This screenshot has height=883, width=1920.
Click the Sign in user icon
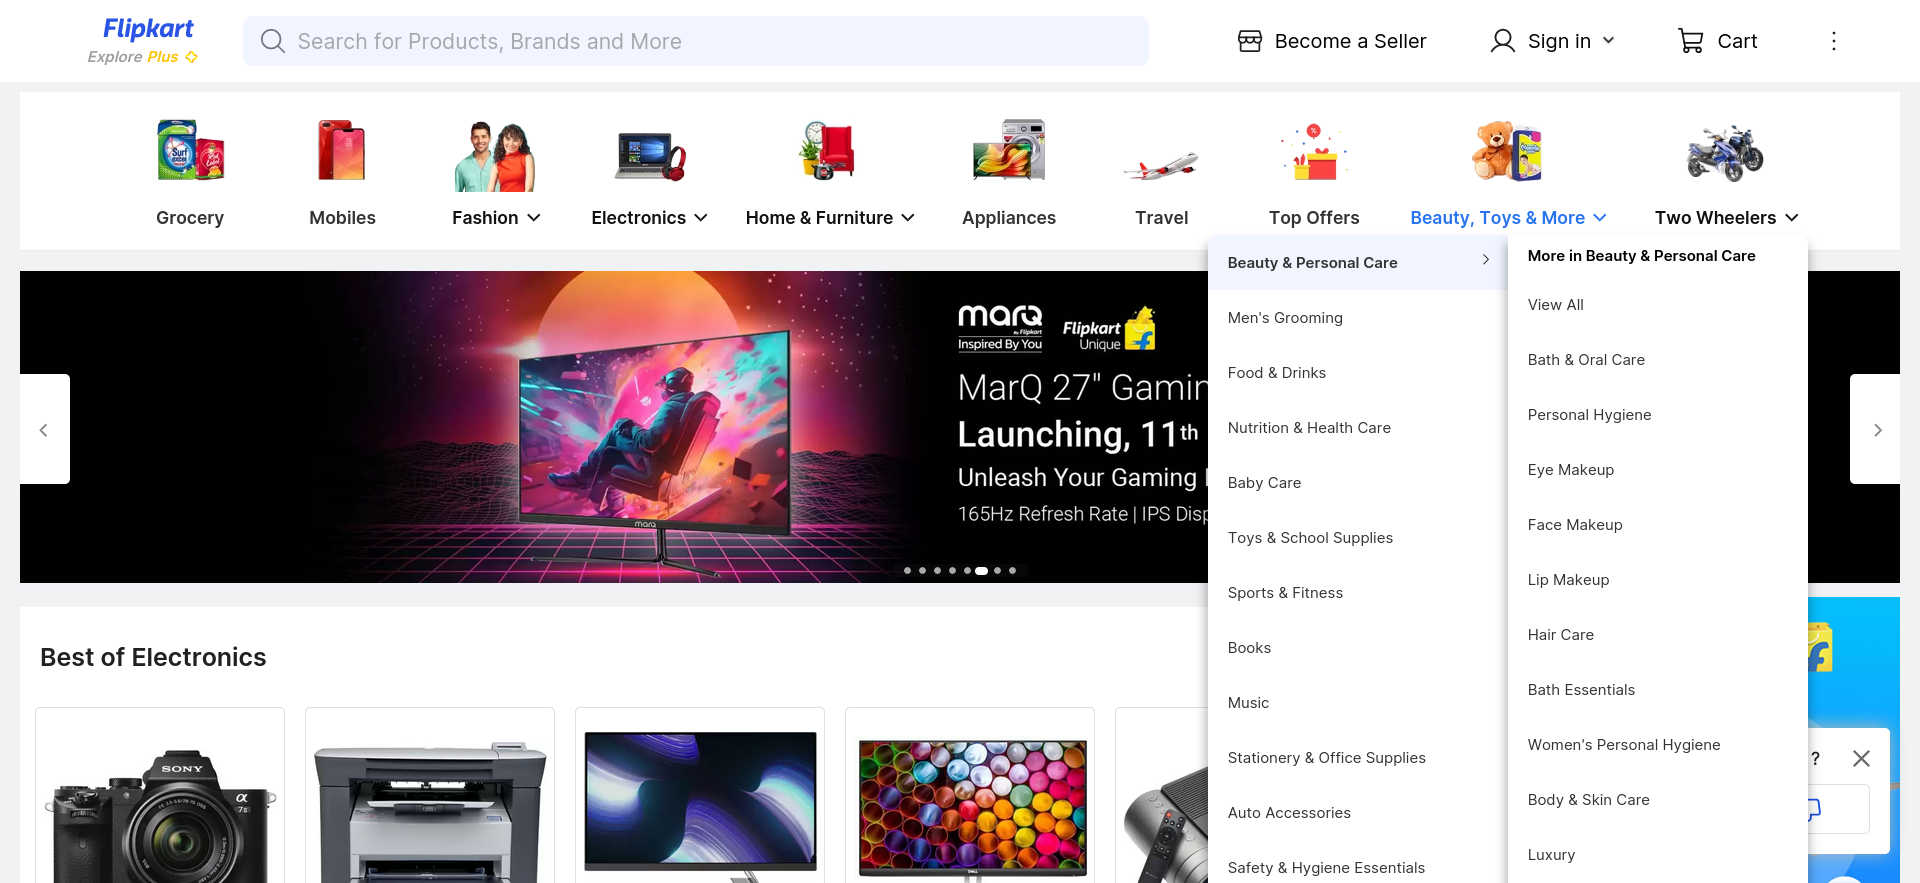point(1502,41)
